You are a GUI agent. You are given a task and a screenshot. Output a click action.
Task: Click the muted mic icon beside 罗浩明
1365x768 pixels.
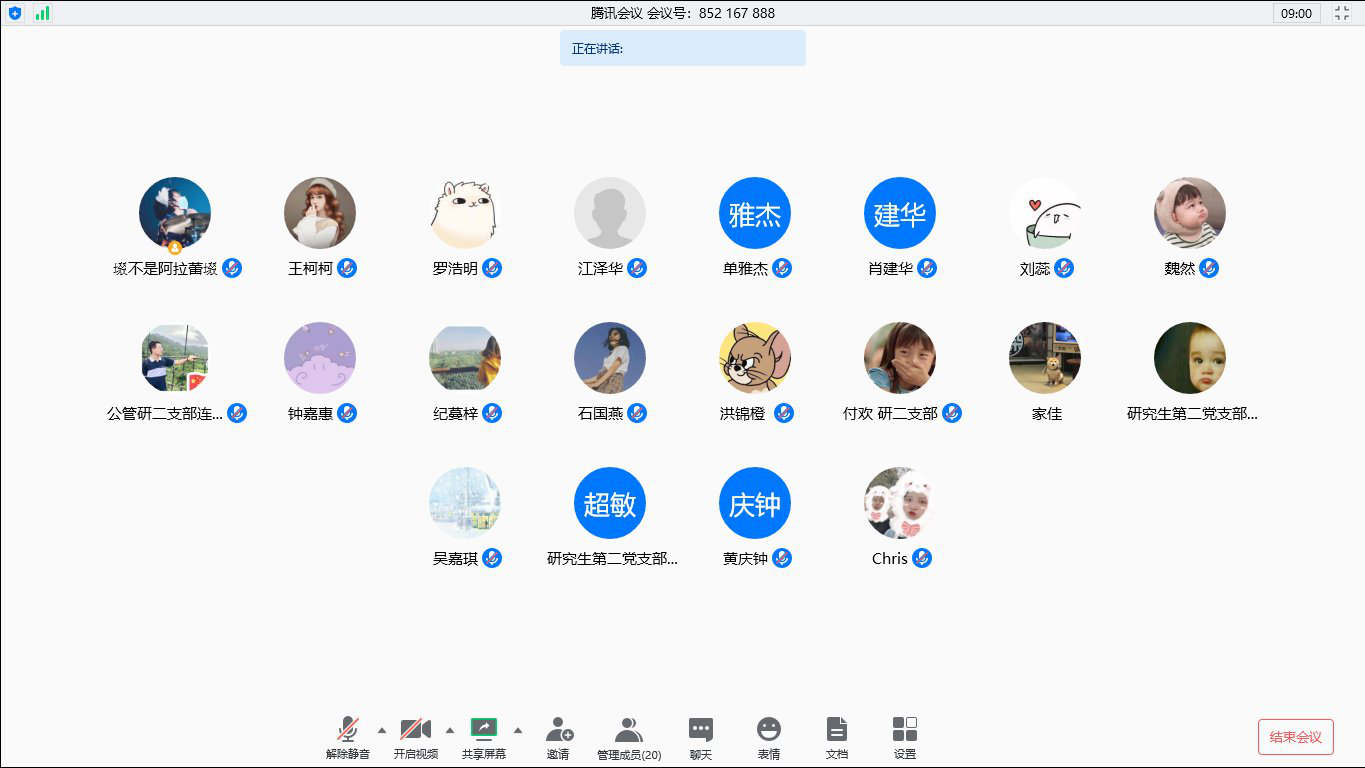point(492,268)
